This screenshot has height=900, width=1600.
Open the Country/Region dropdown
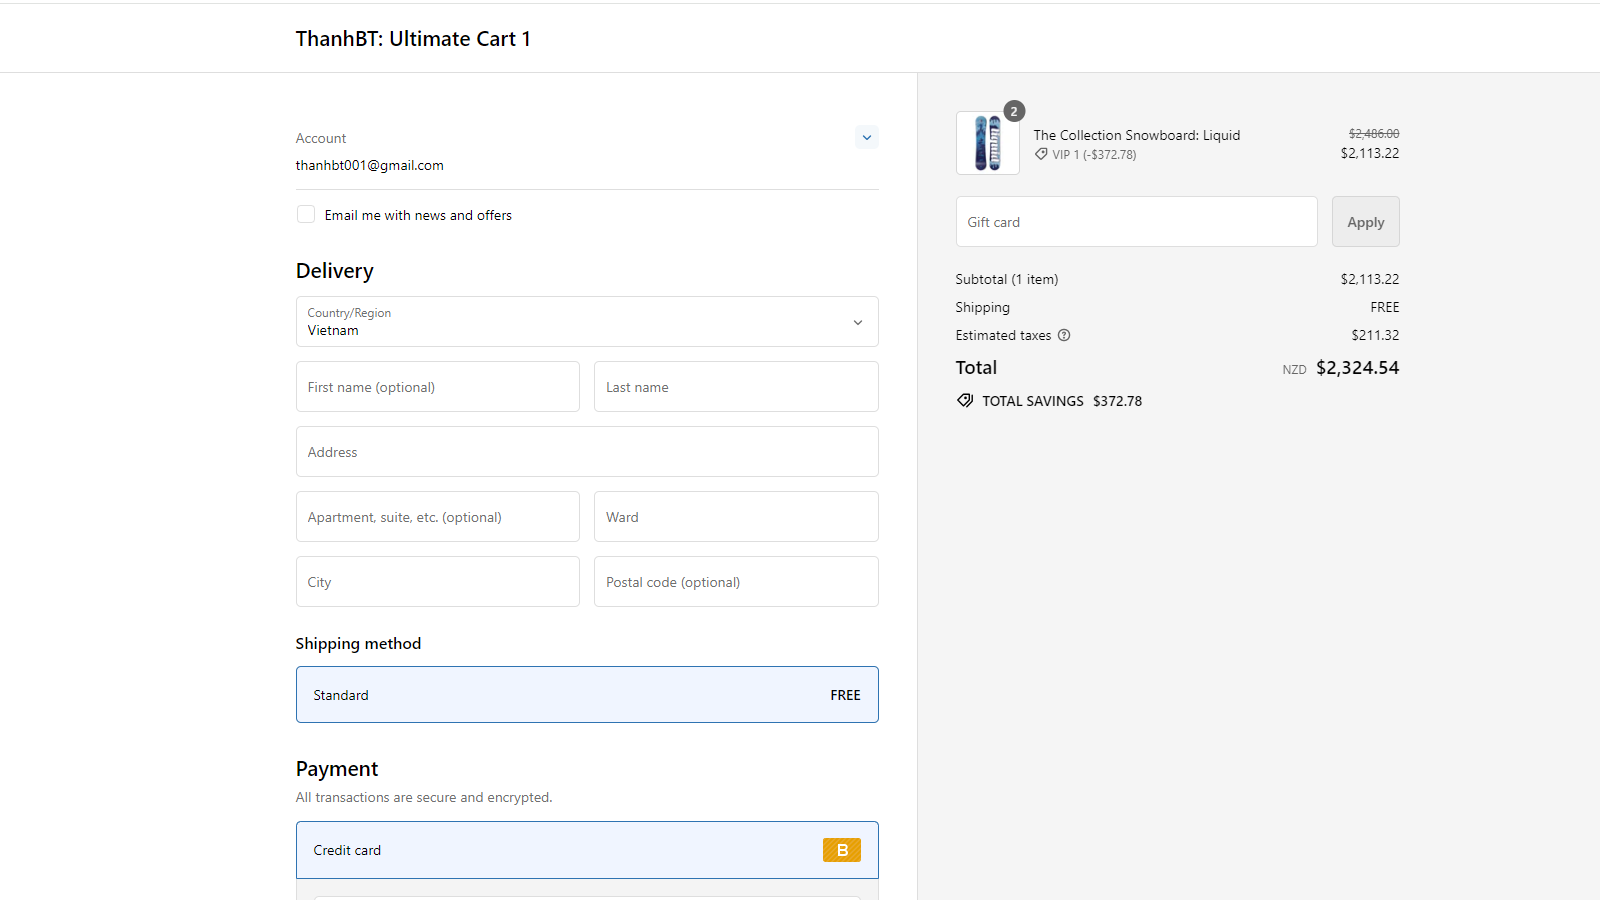pyautogui.click(x=857, y=322)
